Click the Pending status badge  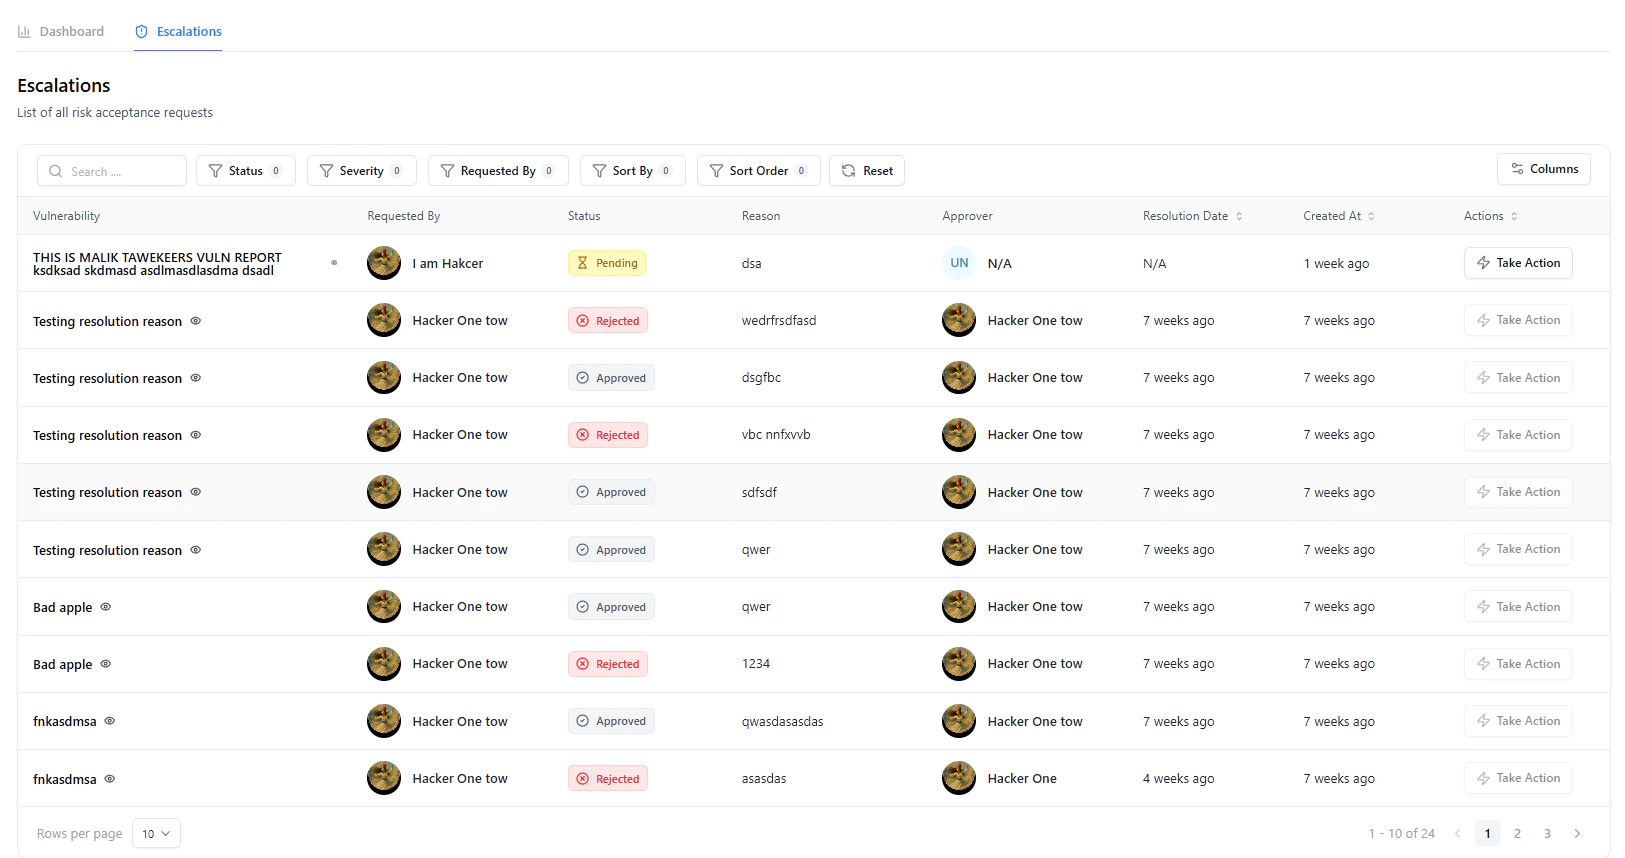coord(607,263)
